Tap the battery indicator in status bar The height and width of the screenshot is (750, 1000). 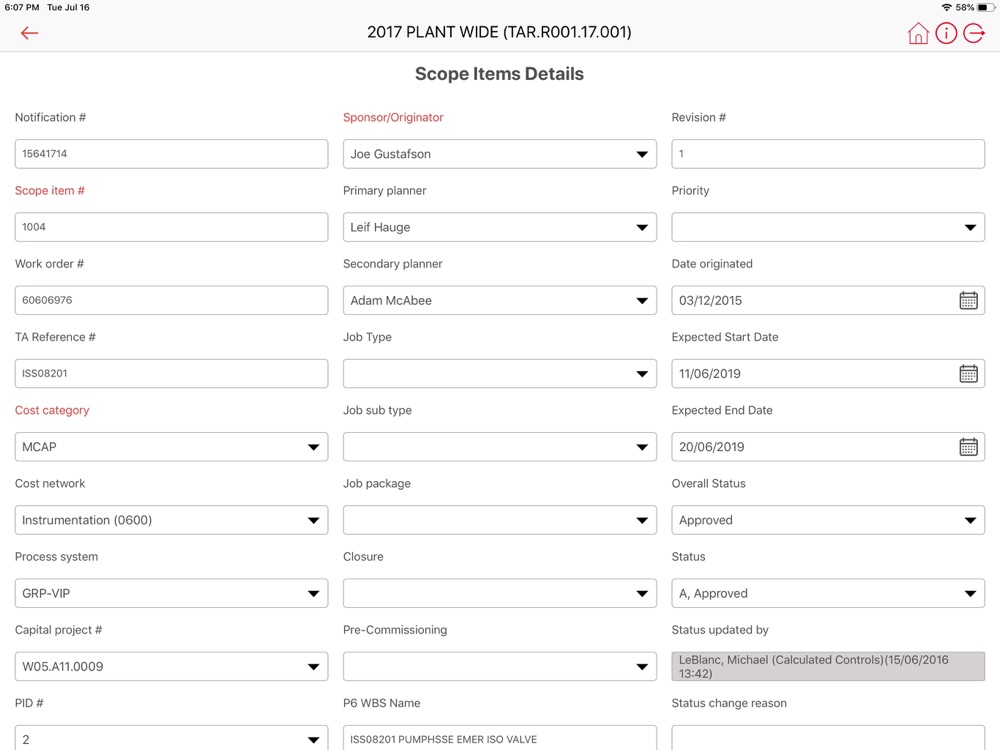pyautogui.click(x=985, y=8)
